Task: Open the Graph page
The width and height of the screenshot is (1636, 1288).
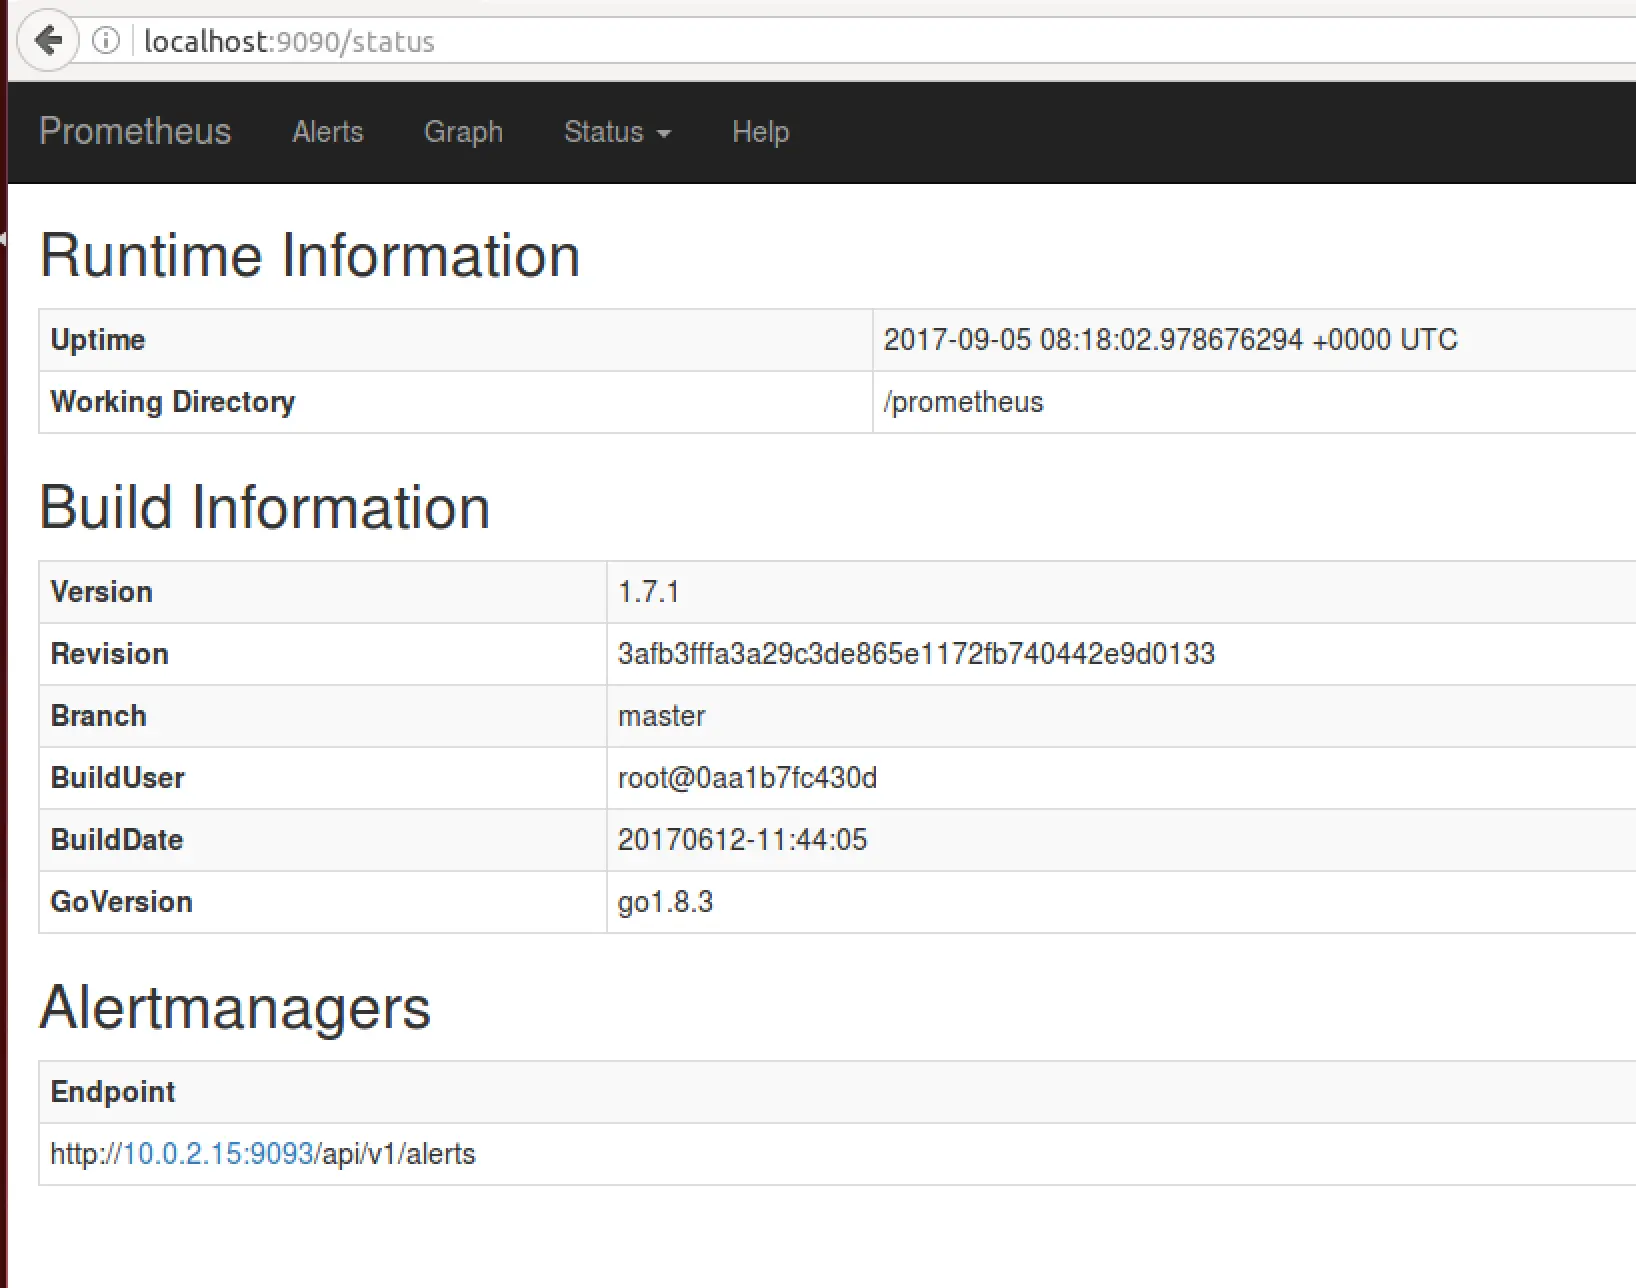Action: [463, 132]
